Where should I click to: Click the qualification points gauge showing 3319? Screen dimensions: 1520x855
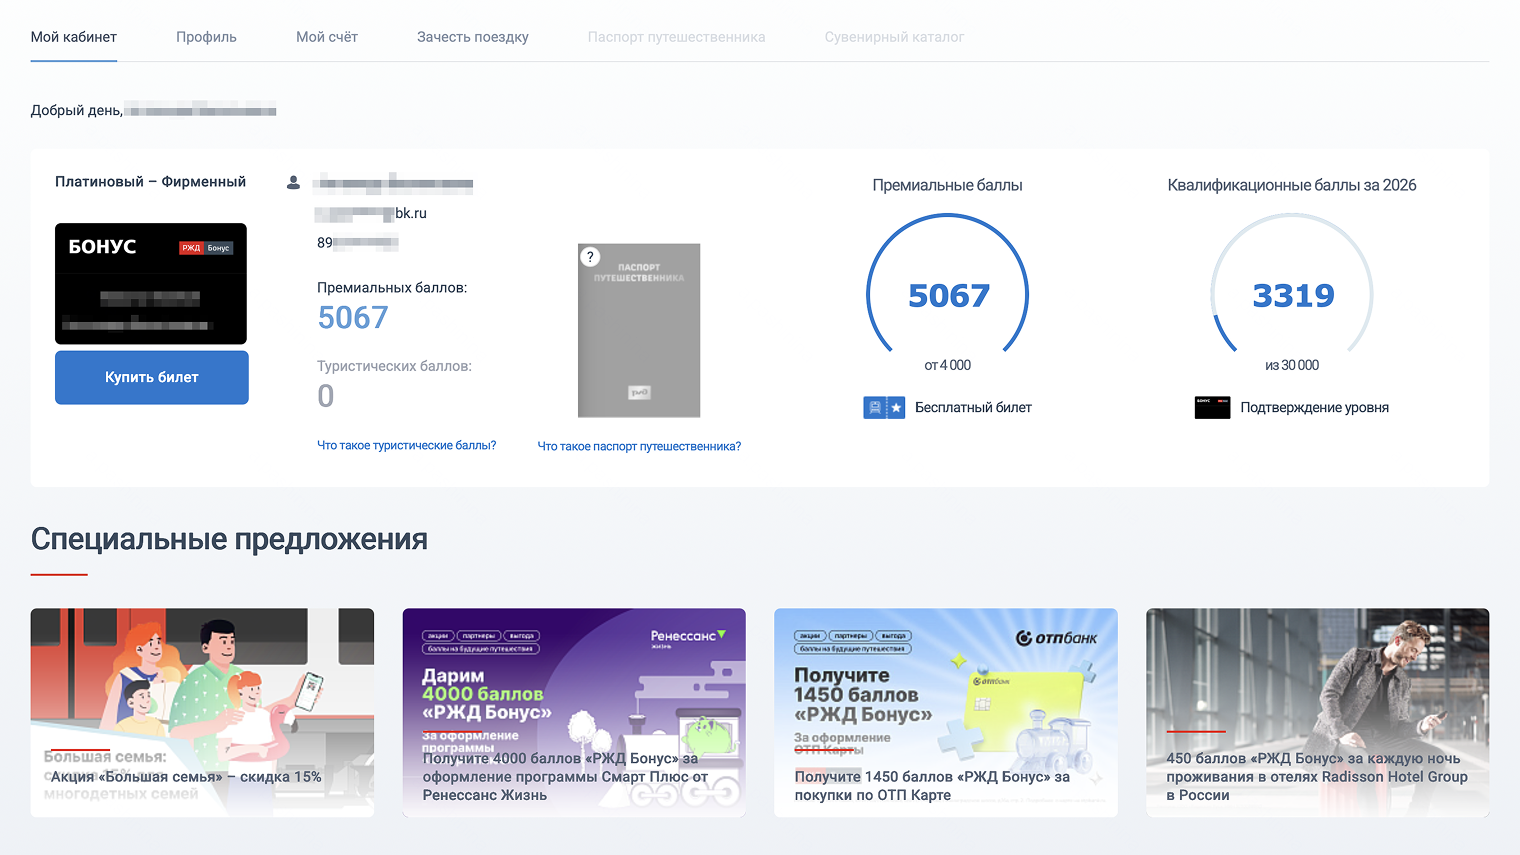coord(1292,285)
